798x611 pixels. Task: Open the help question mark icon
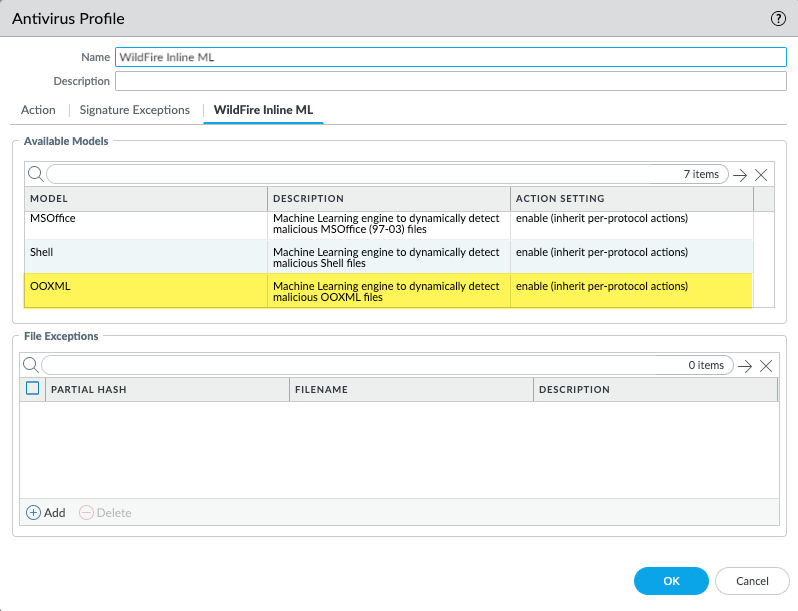(x=778, y=18)
